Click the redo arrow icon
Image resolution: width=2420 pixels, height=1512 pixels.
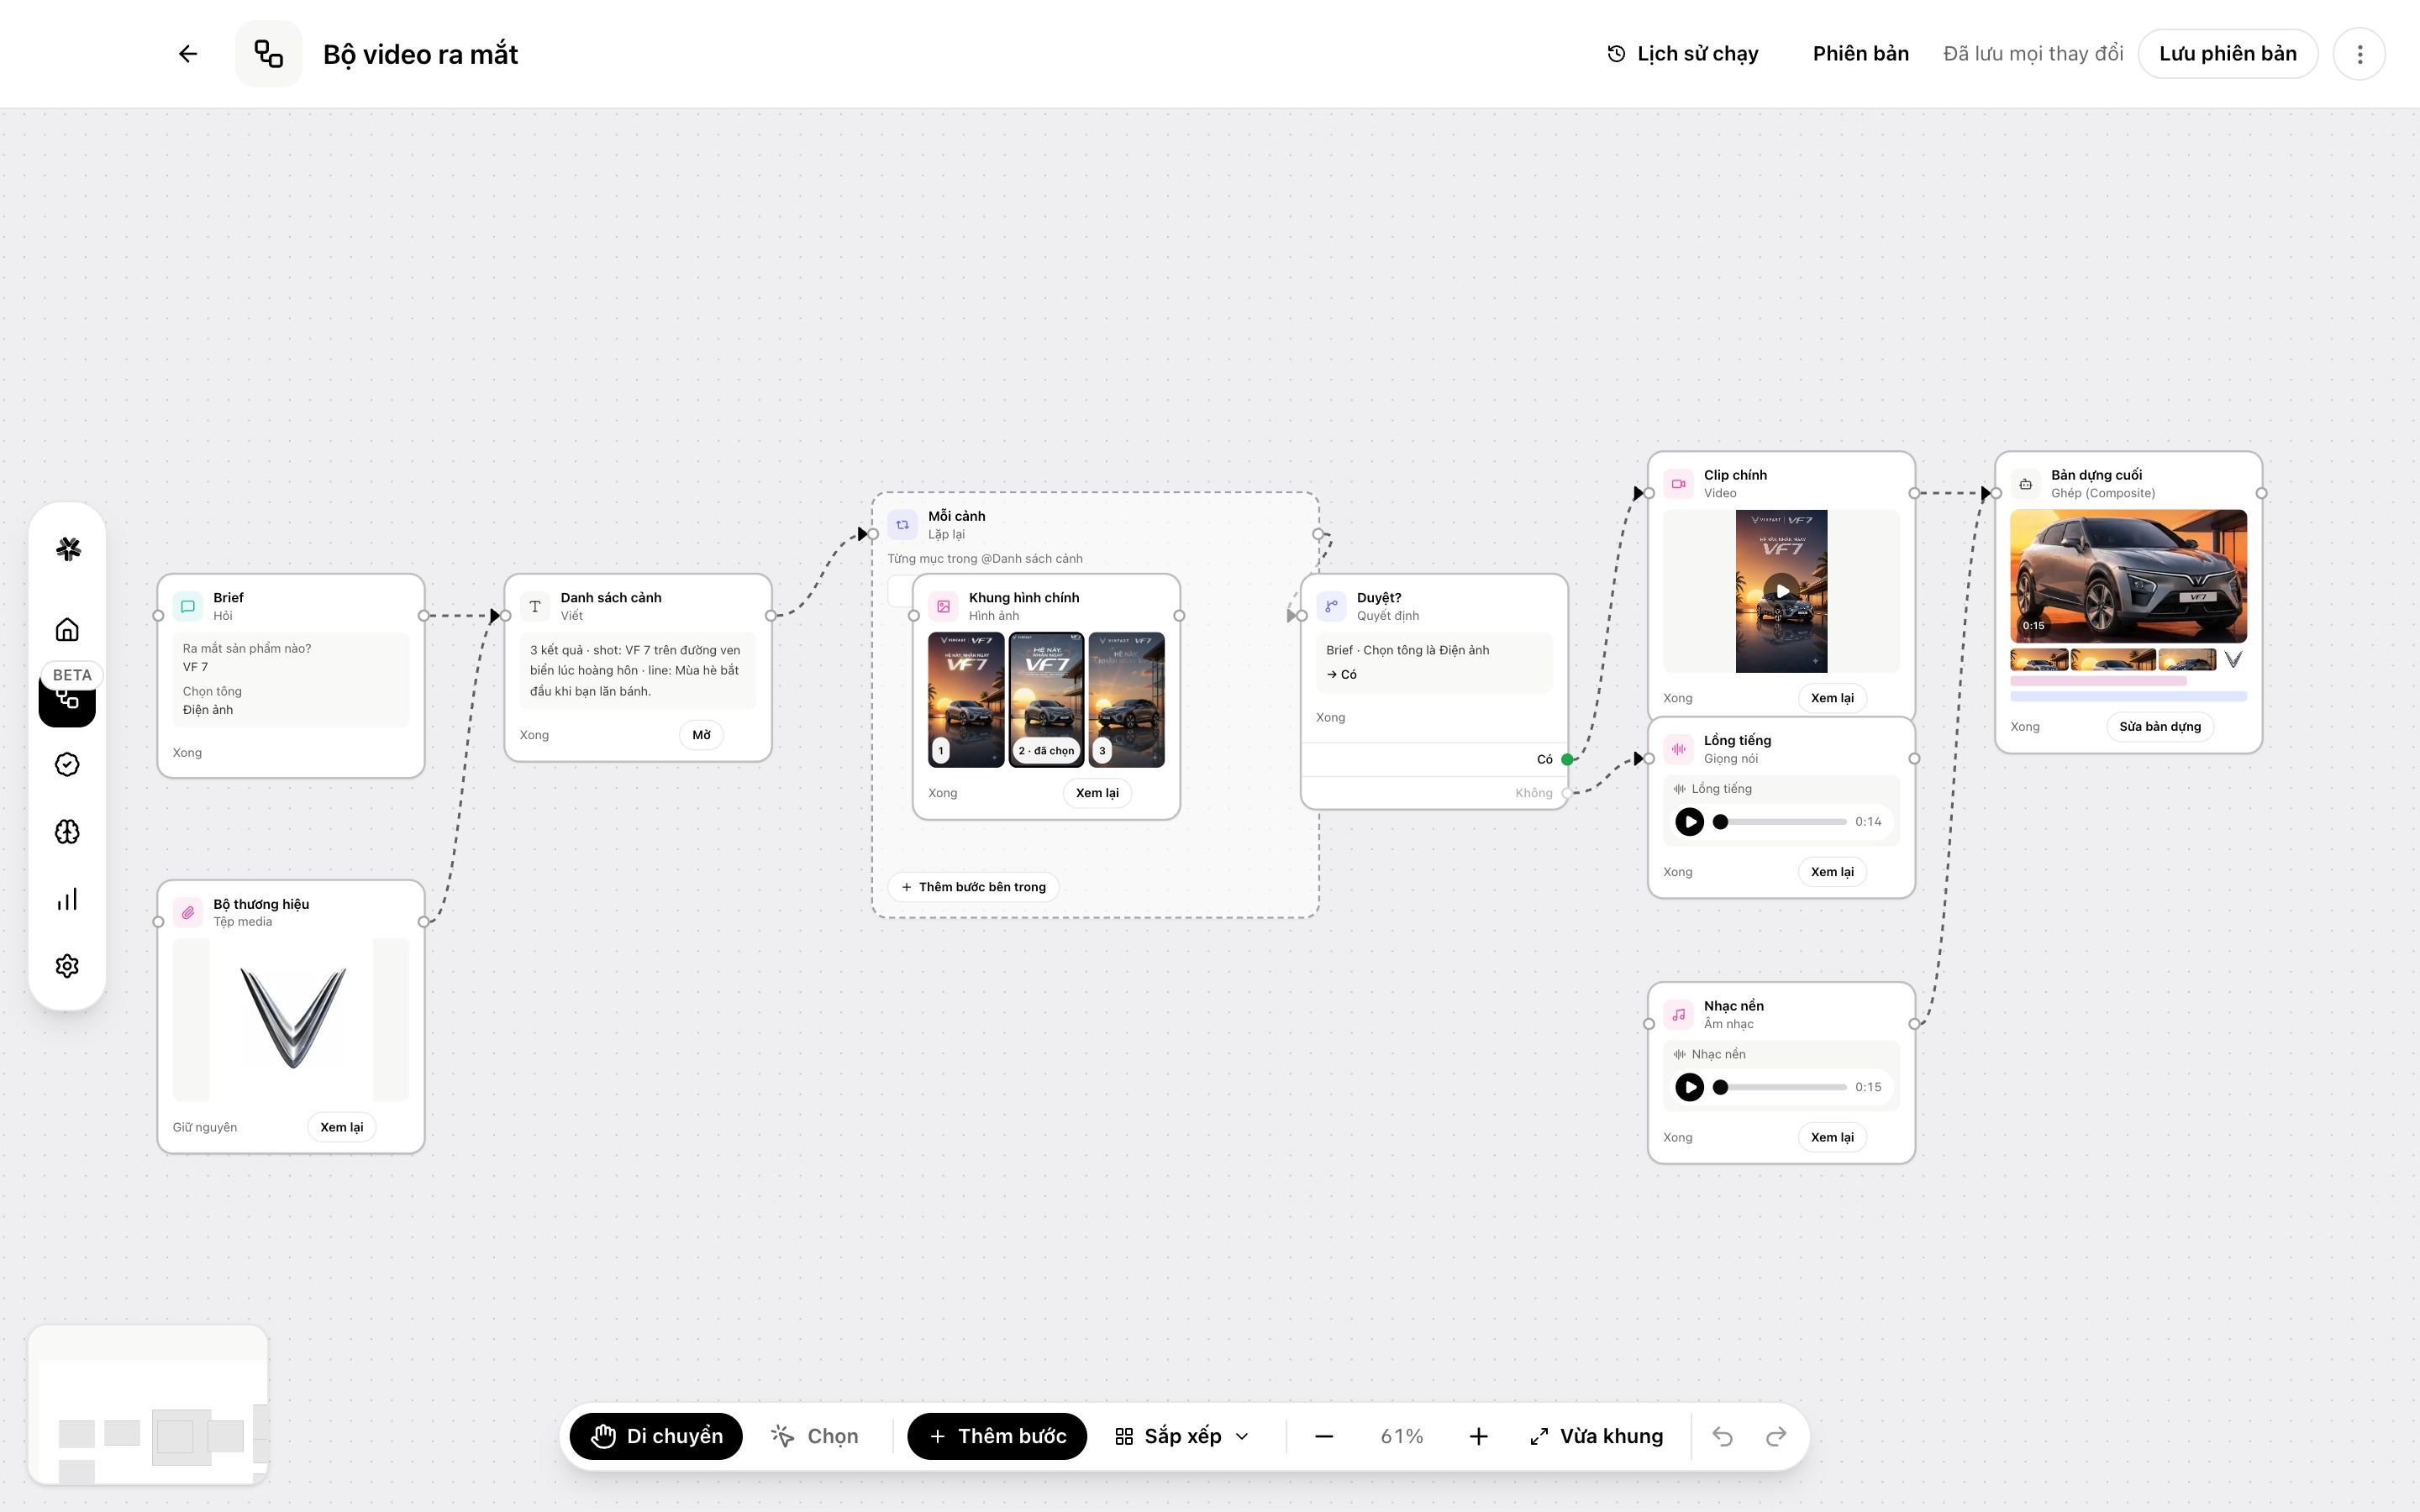point(1776,1436)
